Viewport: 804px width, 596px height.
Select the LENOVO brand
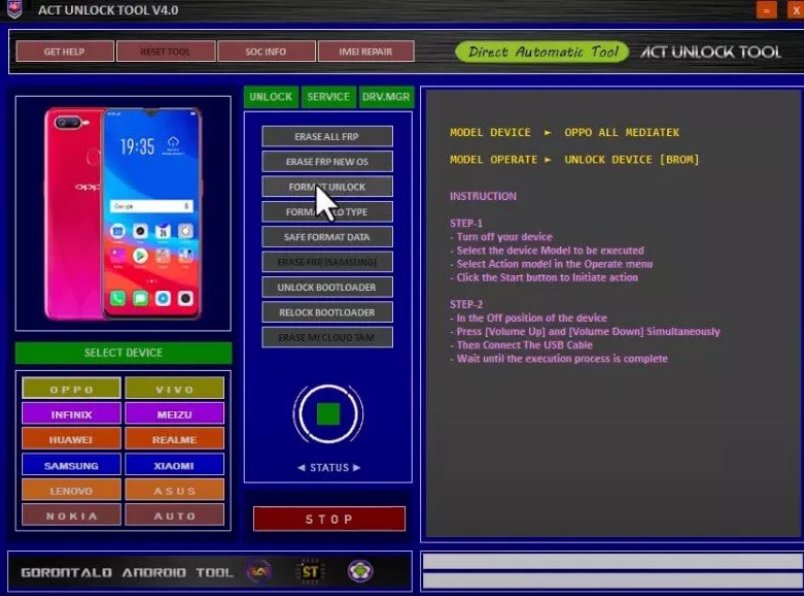coord(71,490)
